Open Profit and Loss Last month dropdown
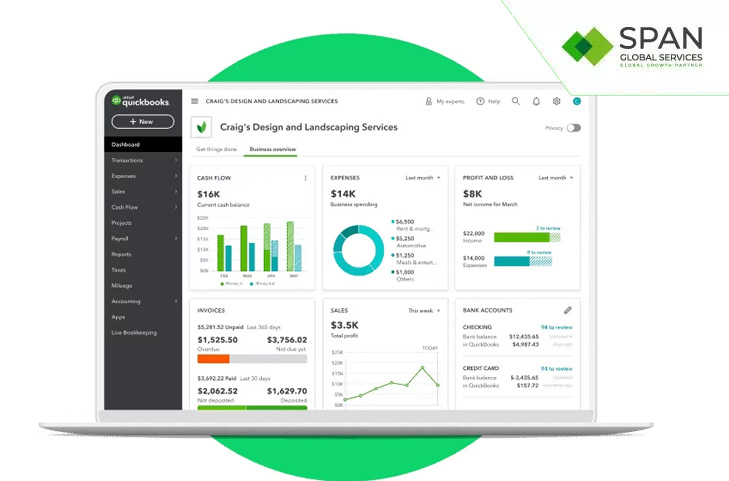This screenshot has height=481, width=729. (556, 178)
